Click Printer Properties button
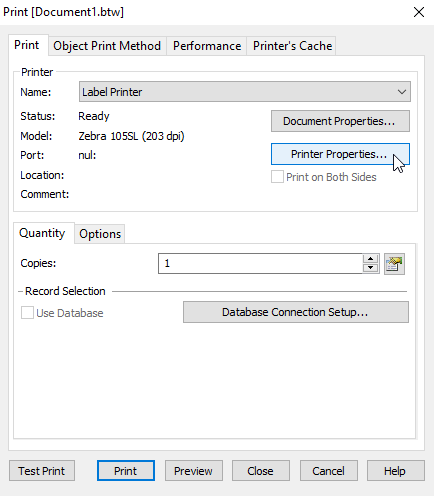The height and width of the screenshot is (496, 434). click(x=340, y=154)
